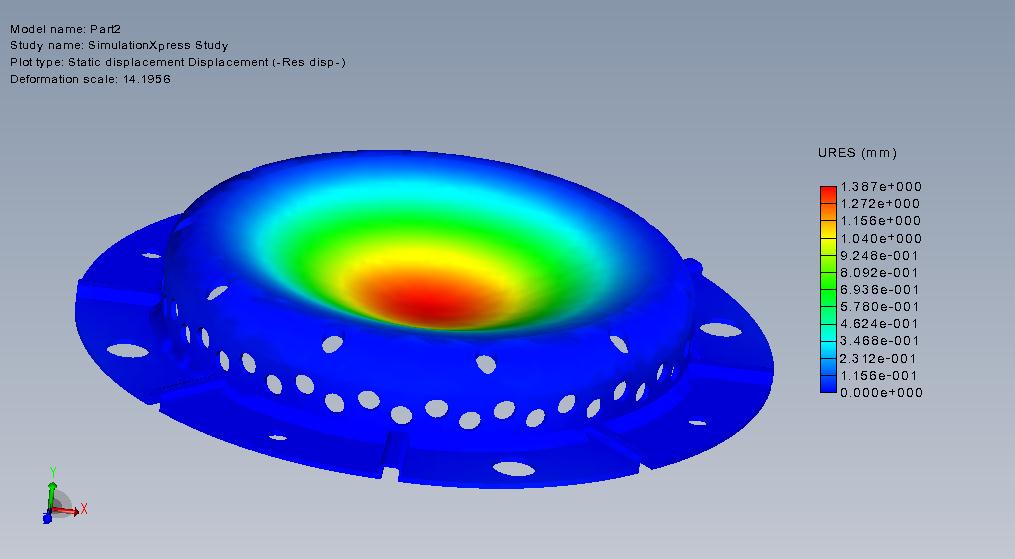Screen dimensions: 1015x559
Task: Click the 'Plot type: Static displacement' line
Action: pyautogui.click(x=178, y=62)
